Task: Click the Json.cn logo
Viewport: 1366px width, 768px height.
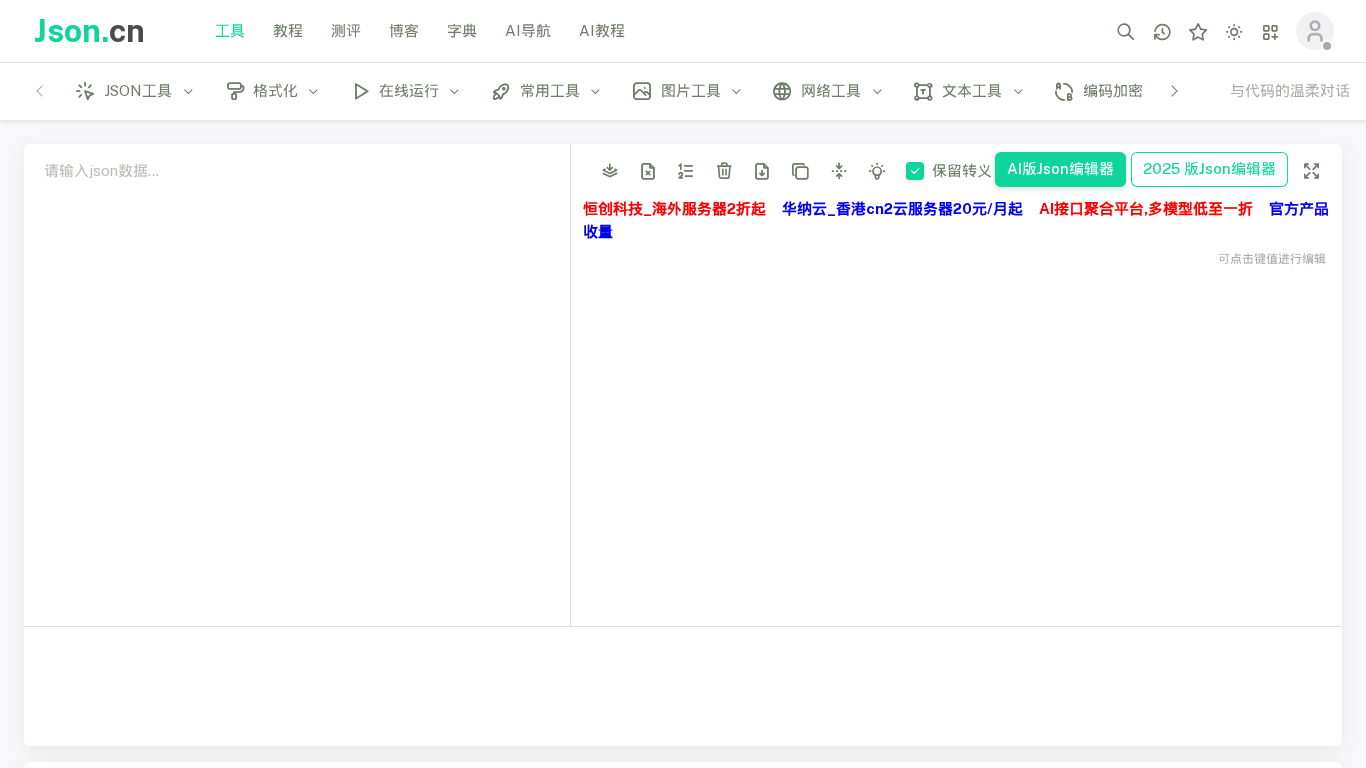Action: point(89,31)
